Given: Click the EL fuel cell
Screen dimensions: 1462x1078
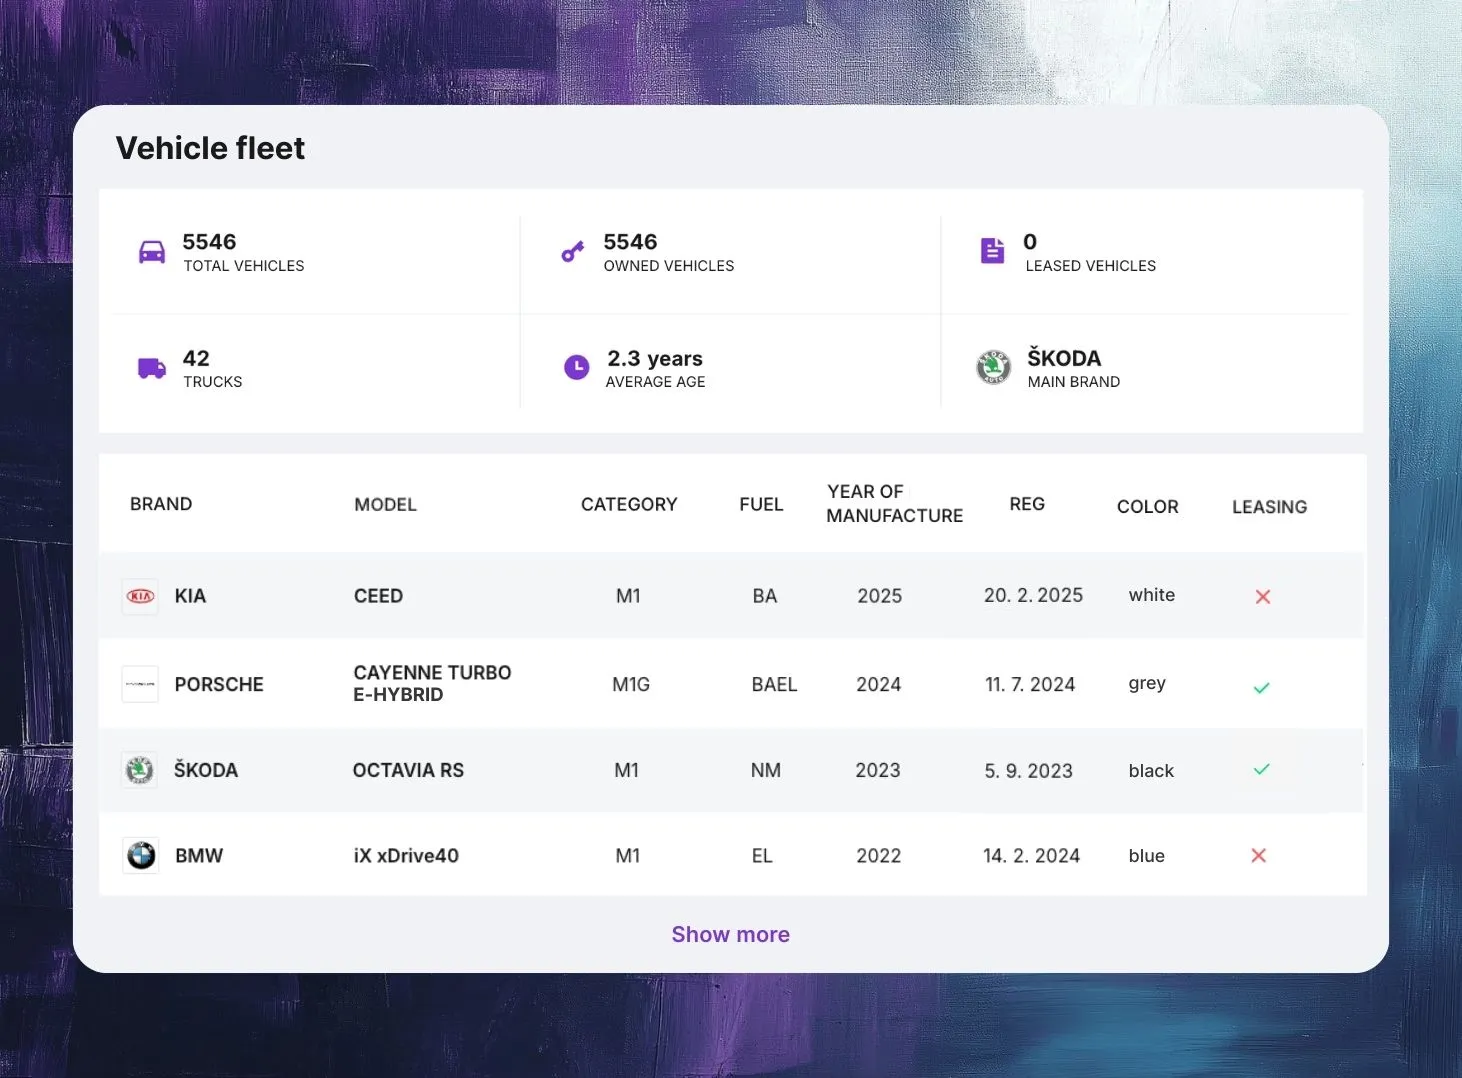Looking at the screenshot, I should click(x=762, y=856).
